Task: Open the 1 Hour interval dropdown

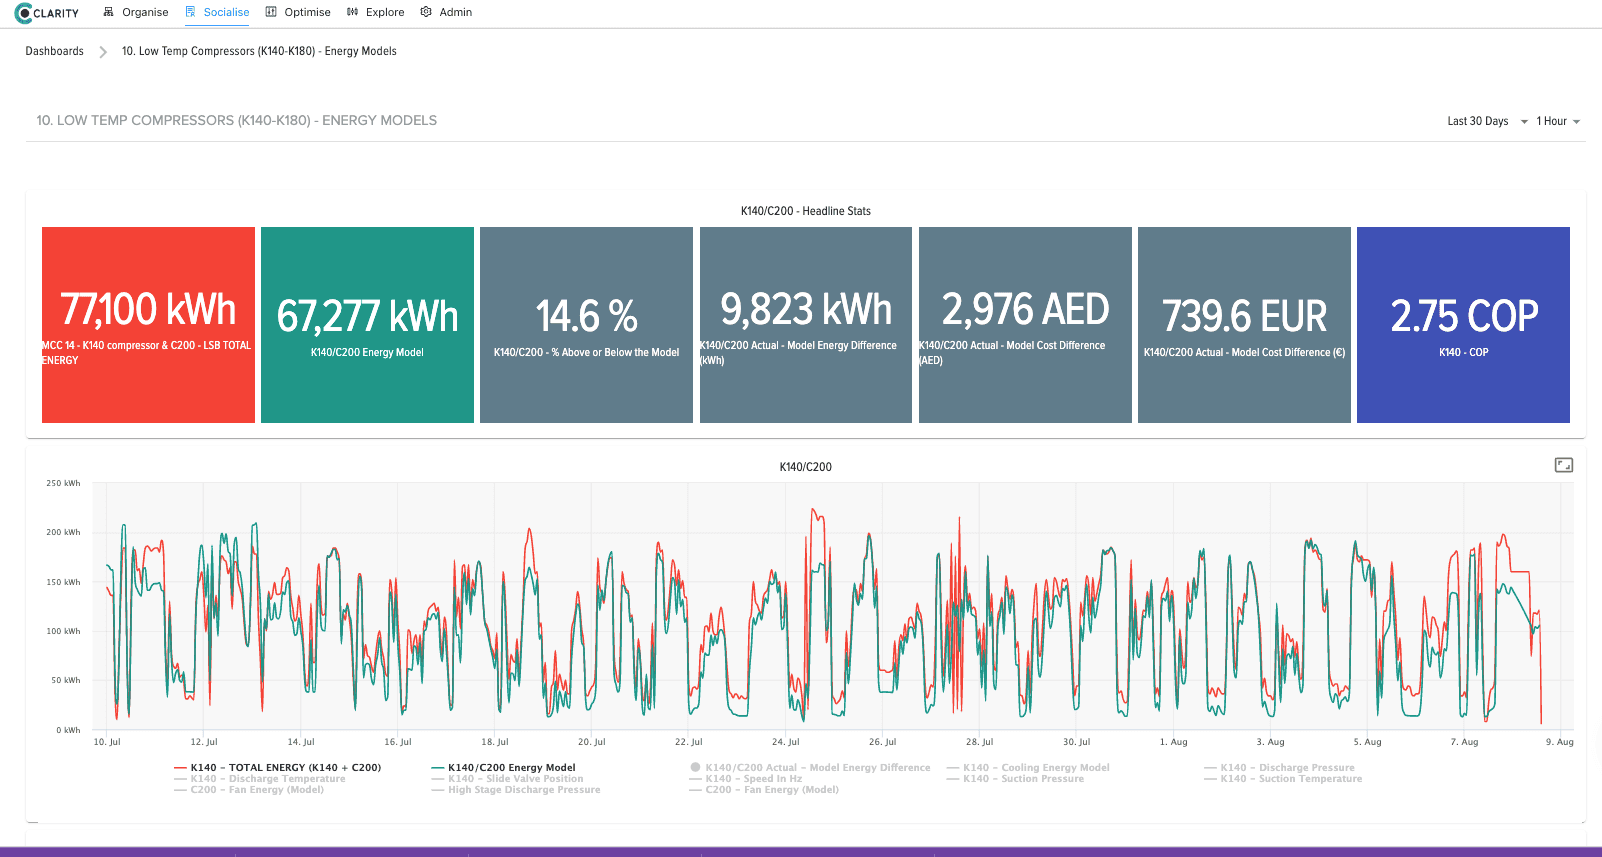Action: tap(1557, 121)
